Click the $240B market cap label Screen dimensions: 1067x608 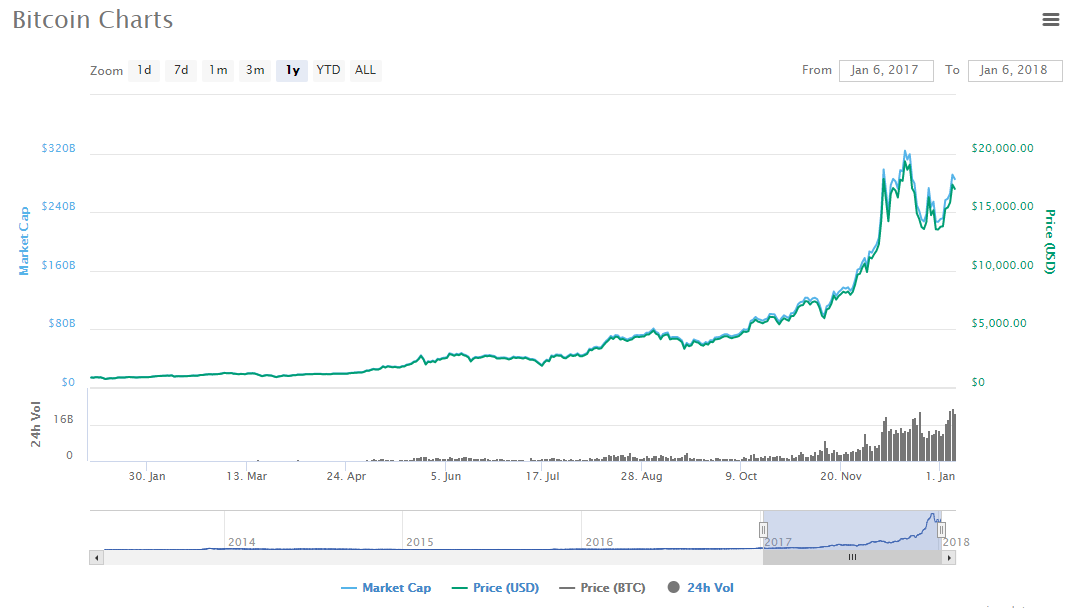coord(59,206)
